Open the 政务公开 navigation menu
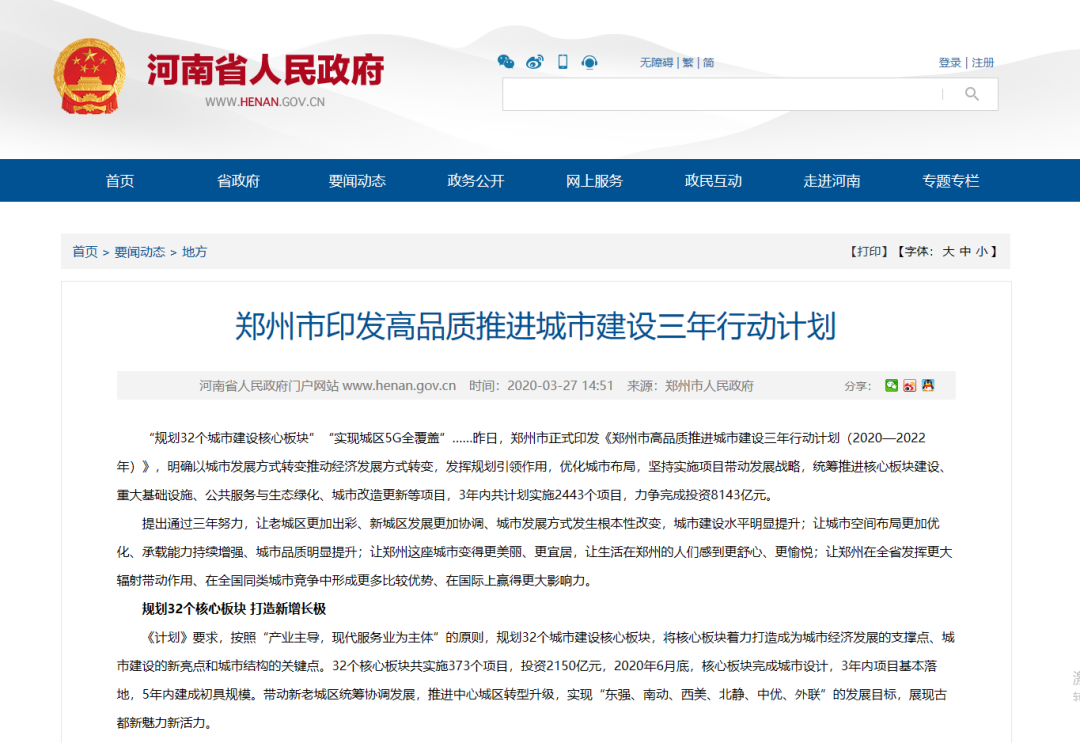 (474, 181)
